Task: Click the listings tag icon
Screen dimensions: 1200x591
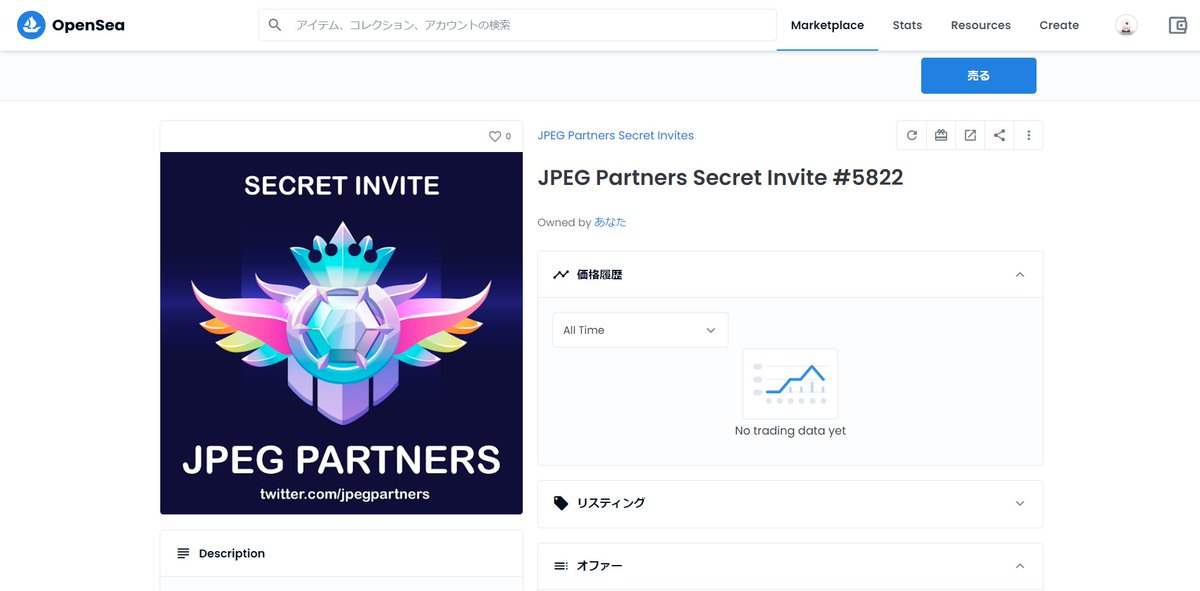Action: (x=561, y=503)
